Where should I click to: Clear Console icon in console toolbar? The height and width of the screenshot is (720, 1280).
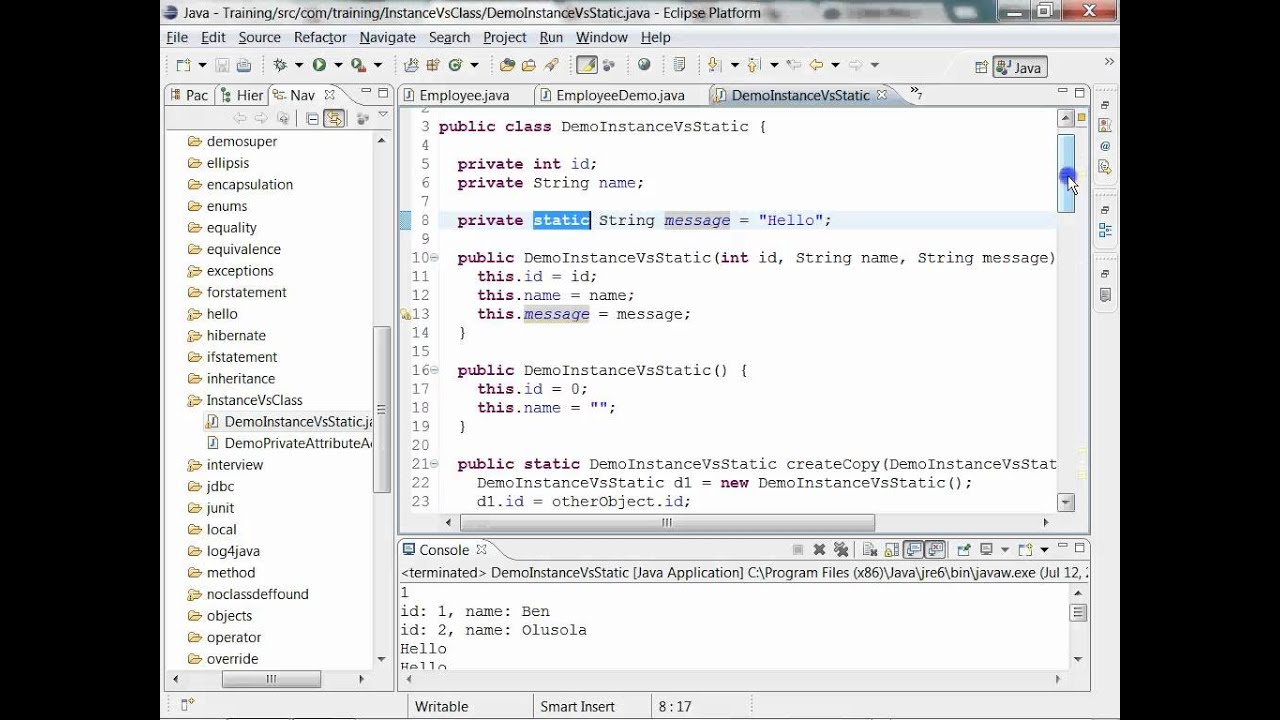click(869, 550)
